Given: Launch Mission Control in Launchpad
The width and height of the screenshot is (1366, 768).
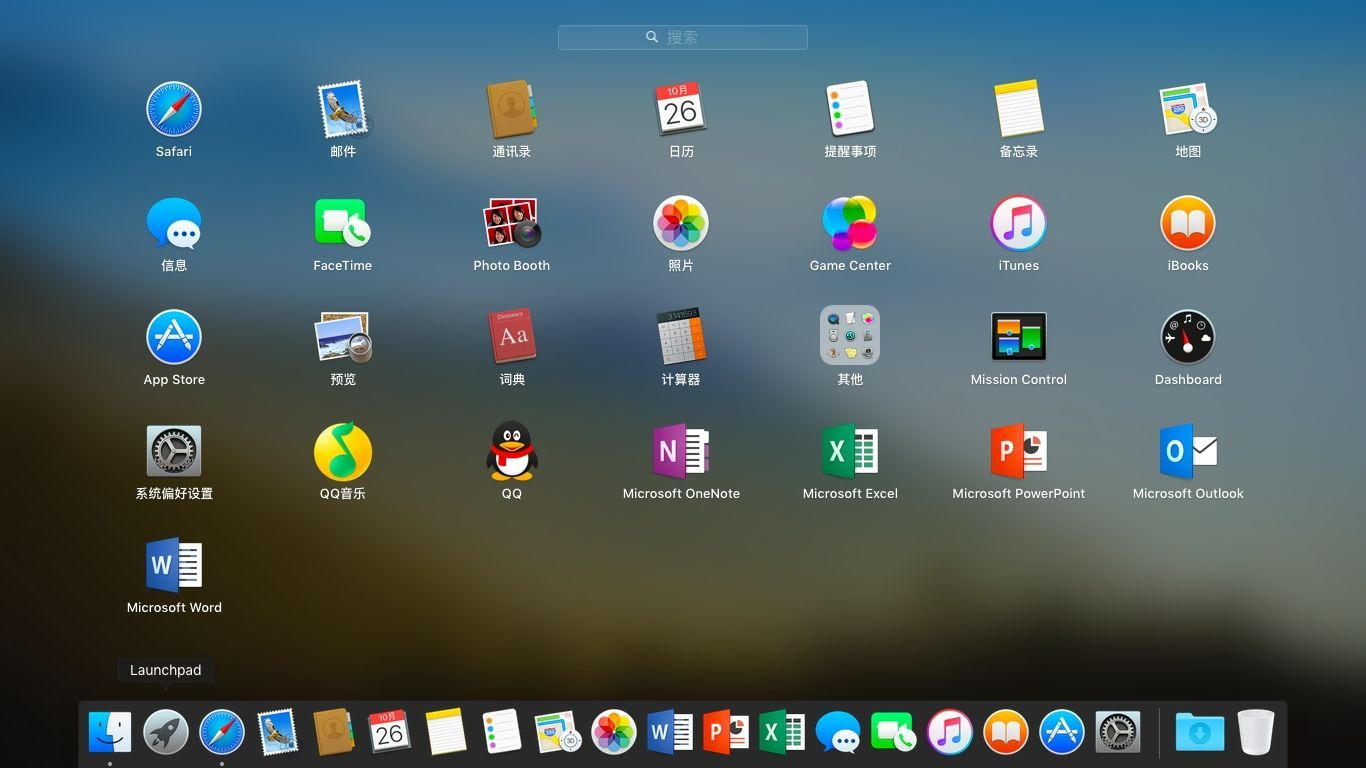Looking at the screenshot, I should pos(1019,337).
